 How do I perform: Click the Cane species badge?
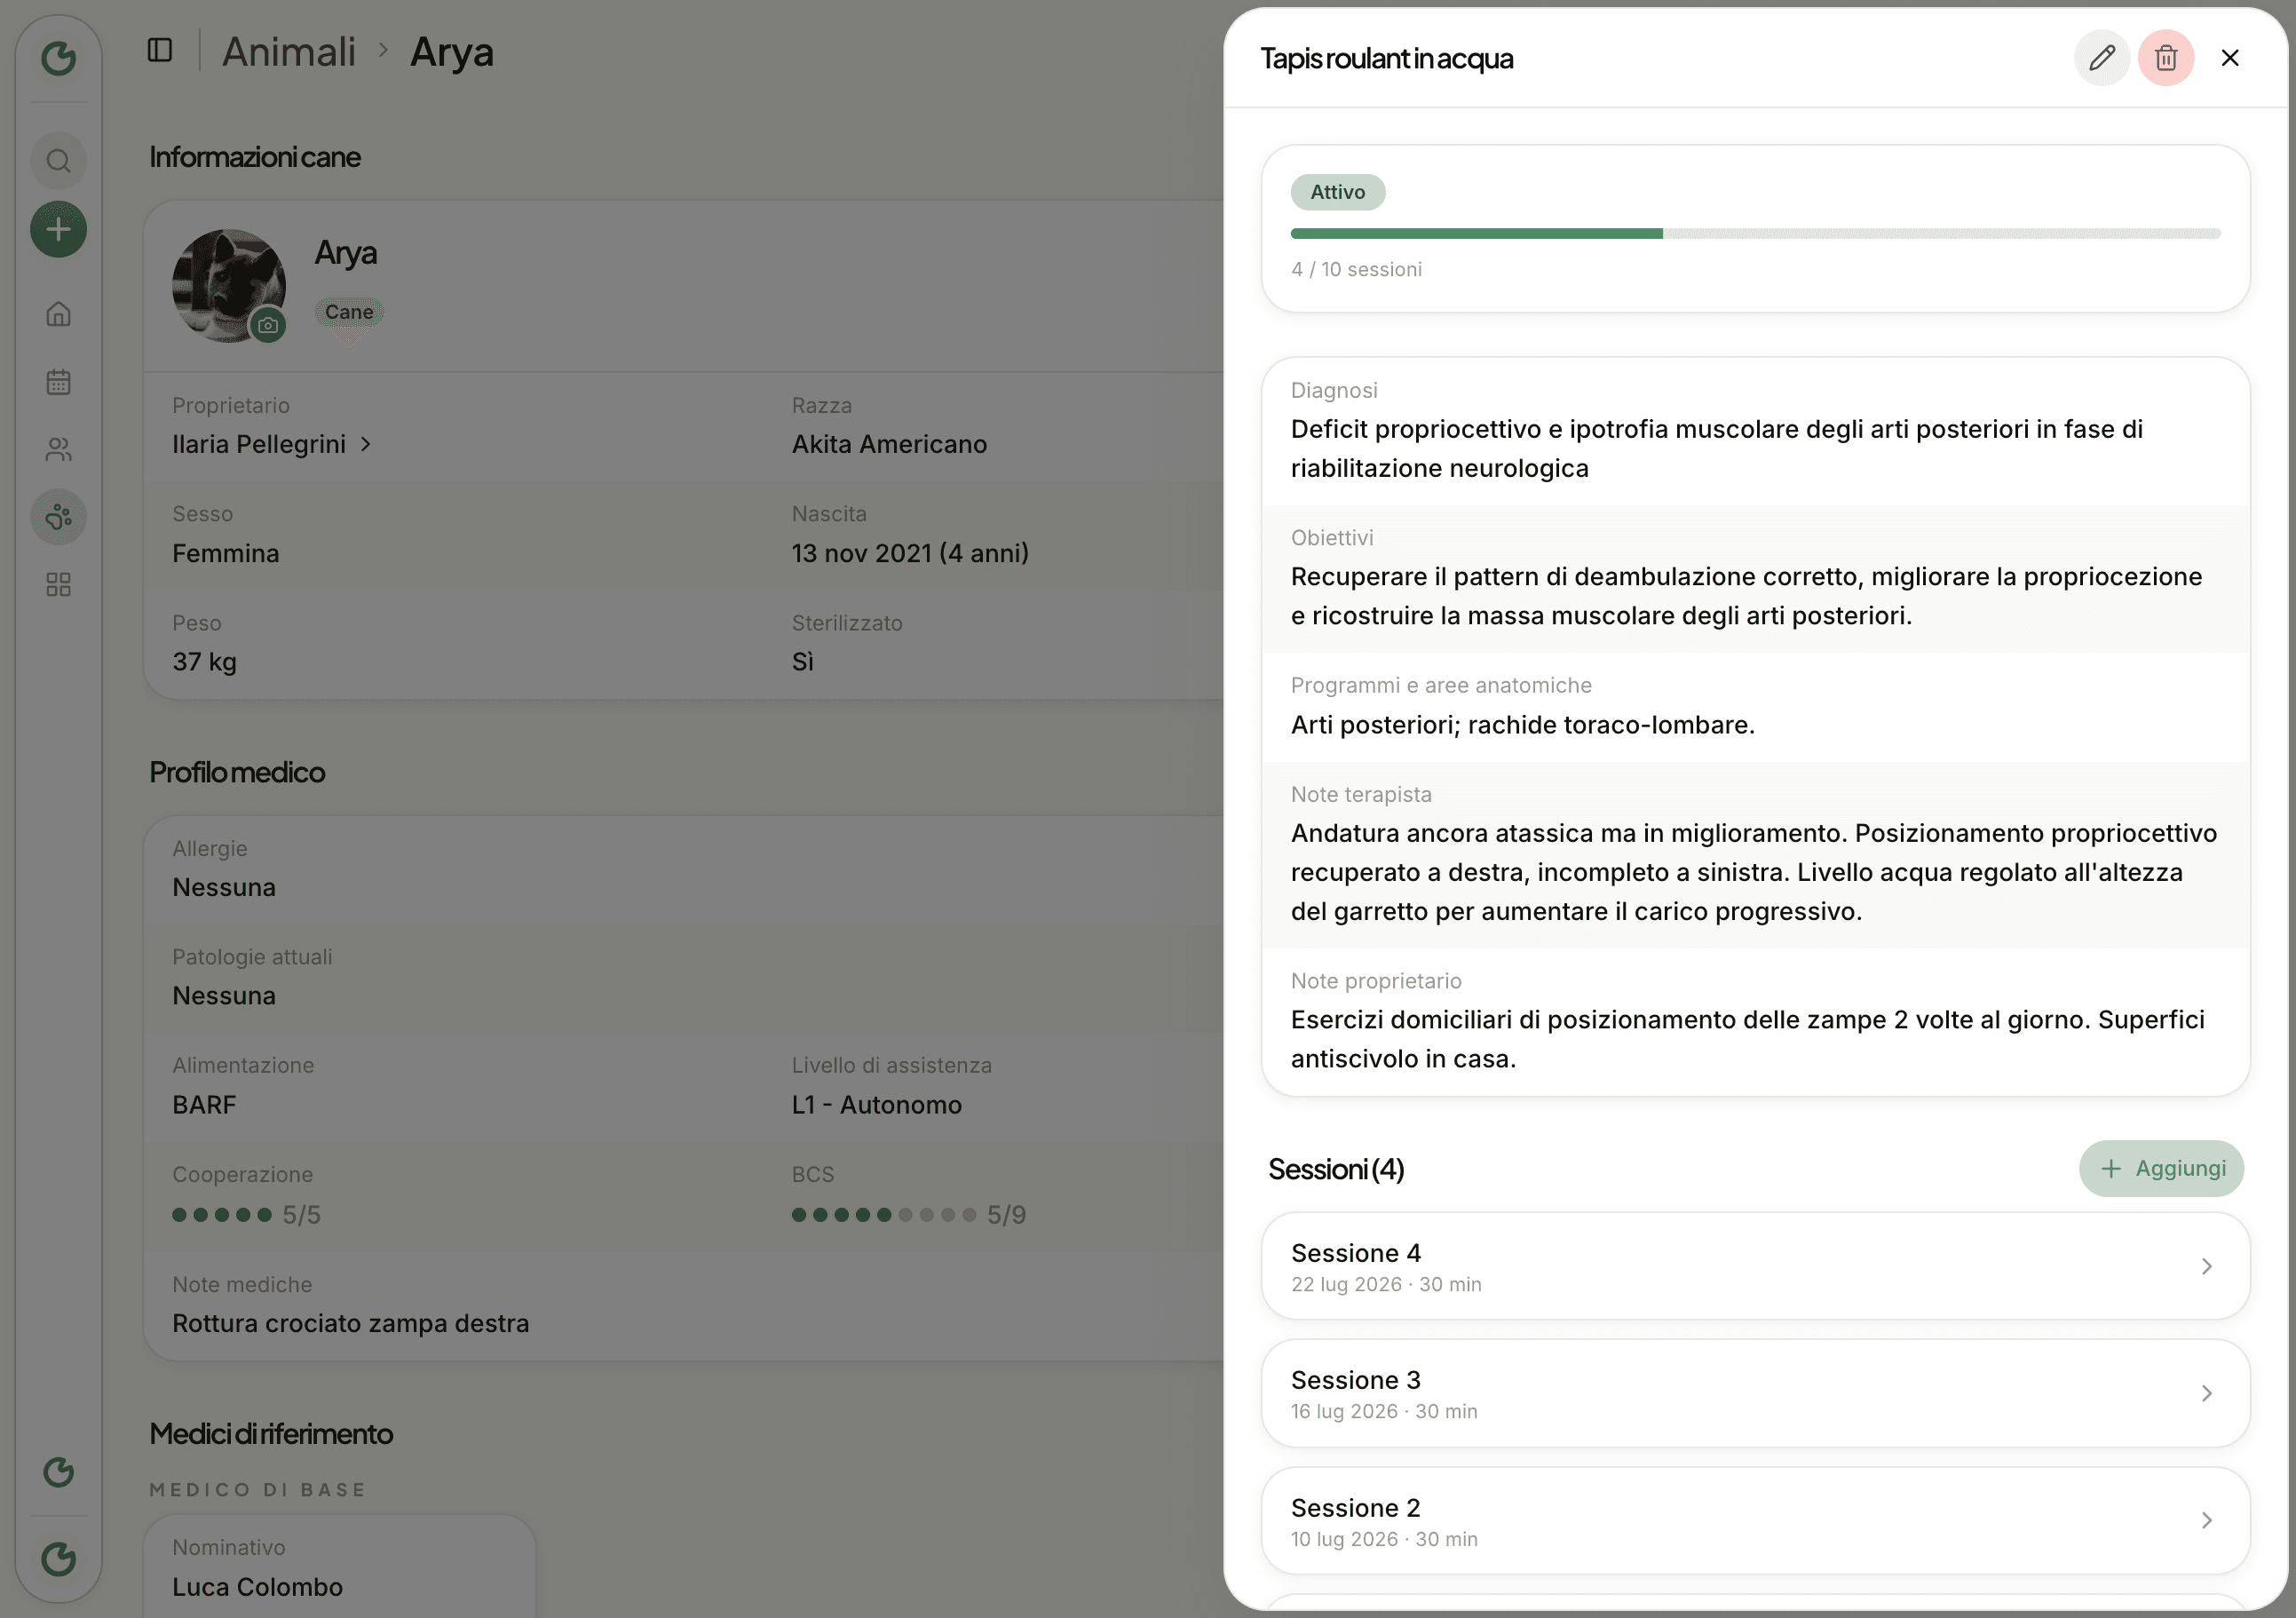click(349, 312)
